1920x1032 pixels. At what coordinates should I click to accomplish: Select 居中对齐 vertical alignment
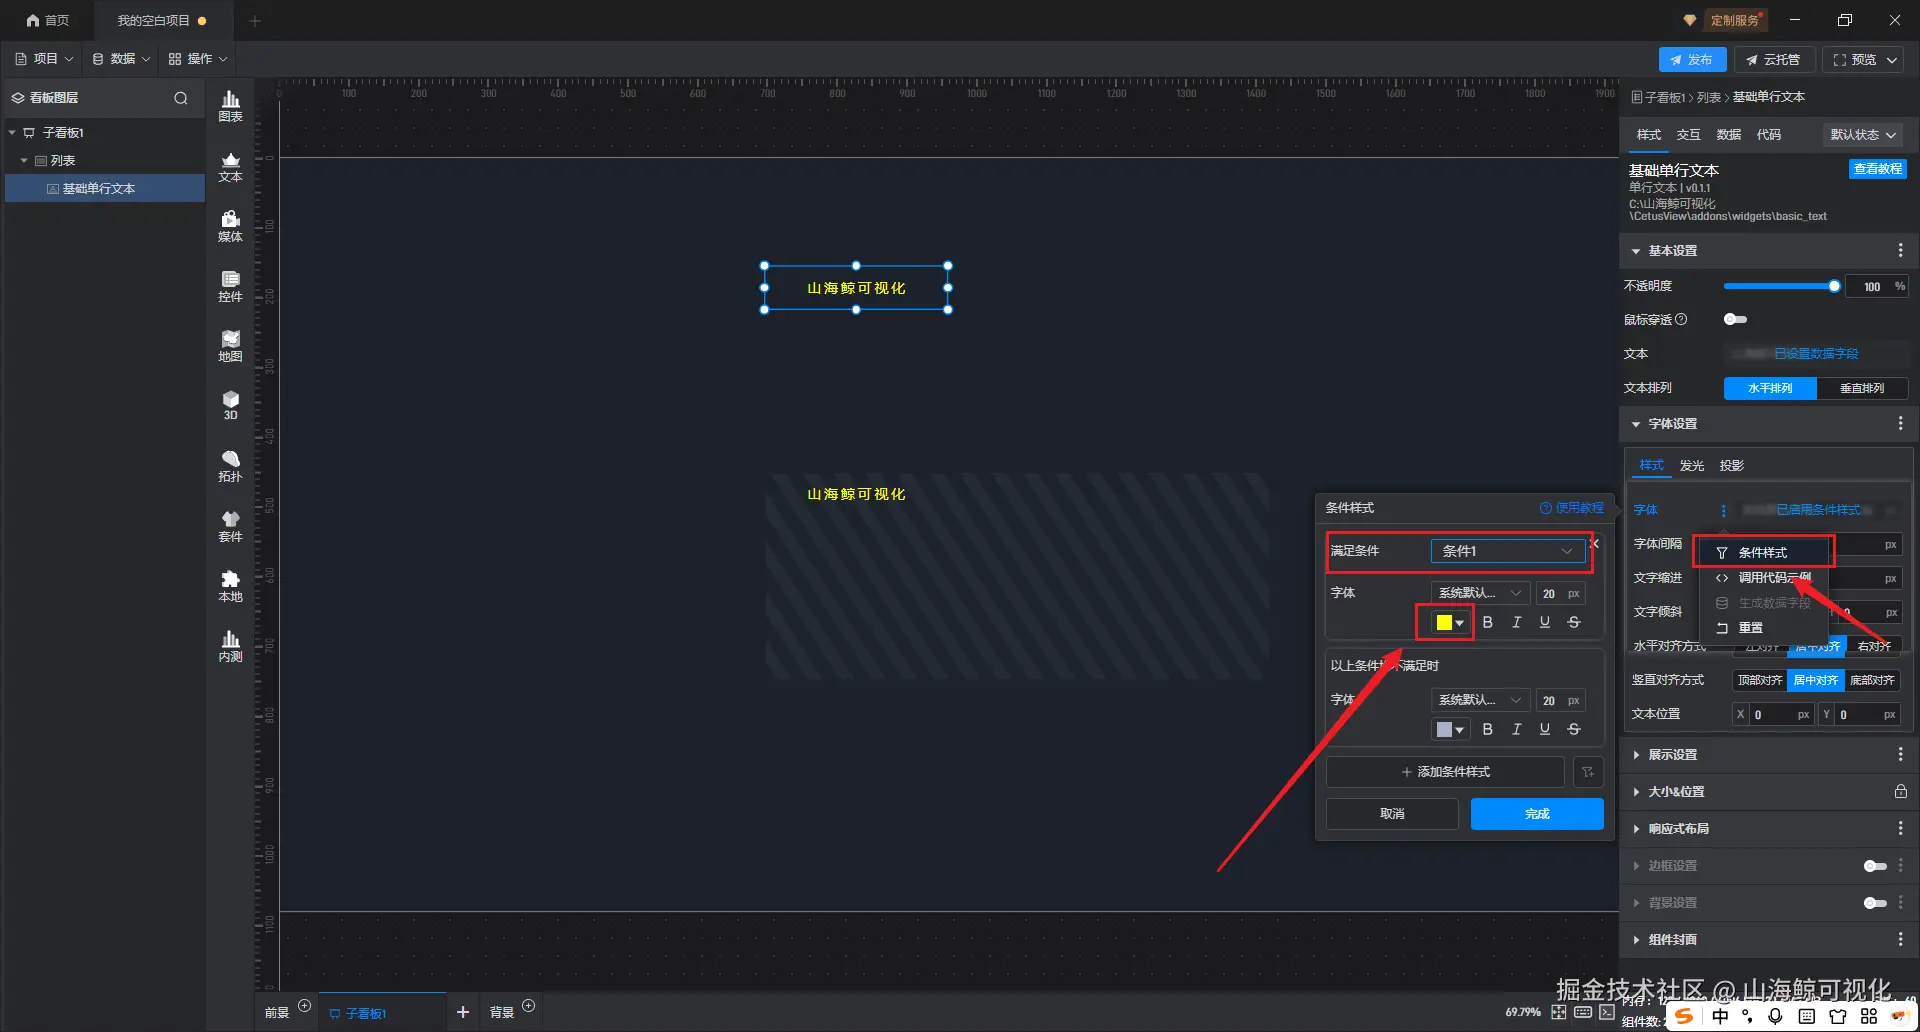pos(1816,680)
